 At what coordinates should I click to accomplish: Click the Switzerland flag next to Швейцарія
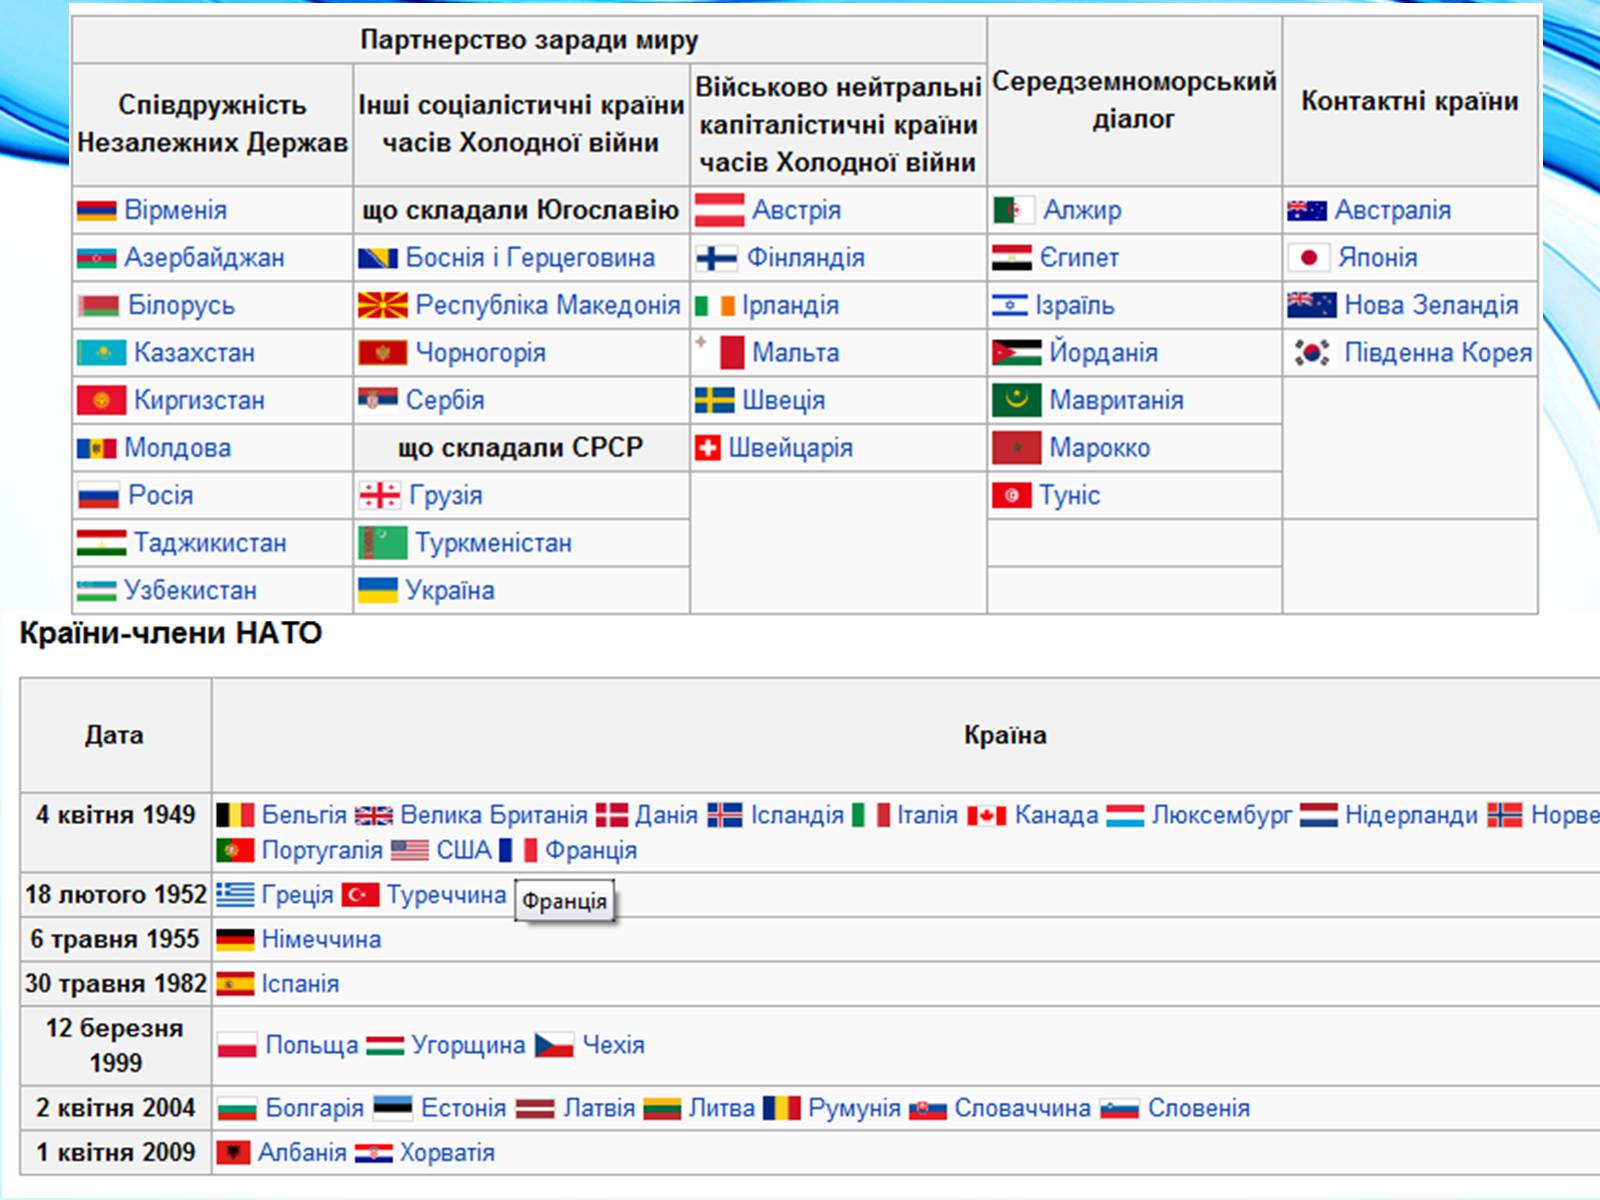click(x=707, y=448)
